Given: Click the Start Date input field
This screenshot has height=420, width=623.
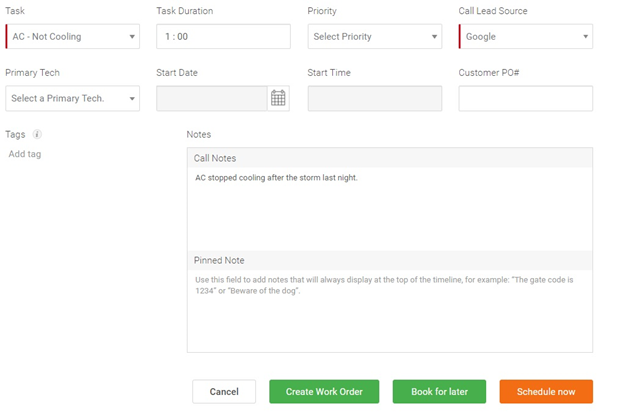Looking at the screenshot, I should coord(211,98).
